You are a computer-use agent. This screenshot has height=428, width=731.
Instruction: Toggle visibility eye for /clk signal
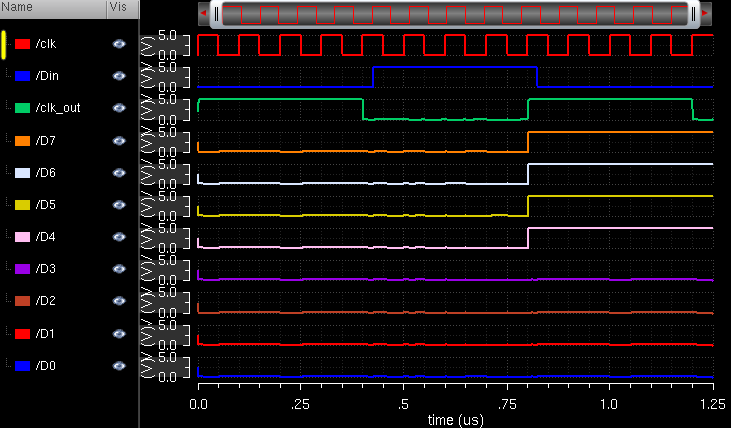pyautogui.click(x=119, y=44)
